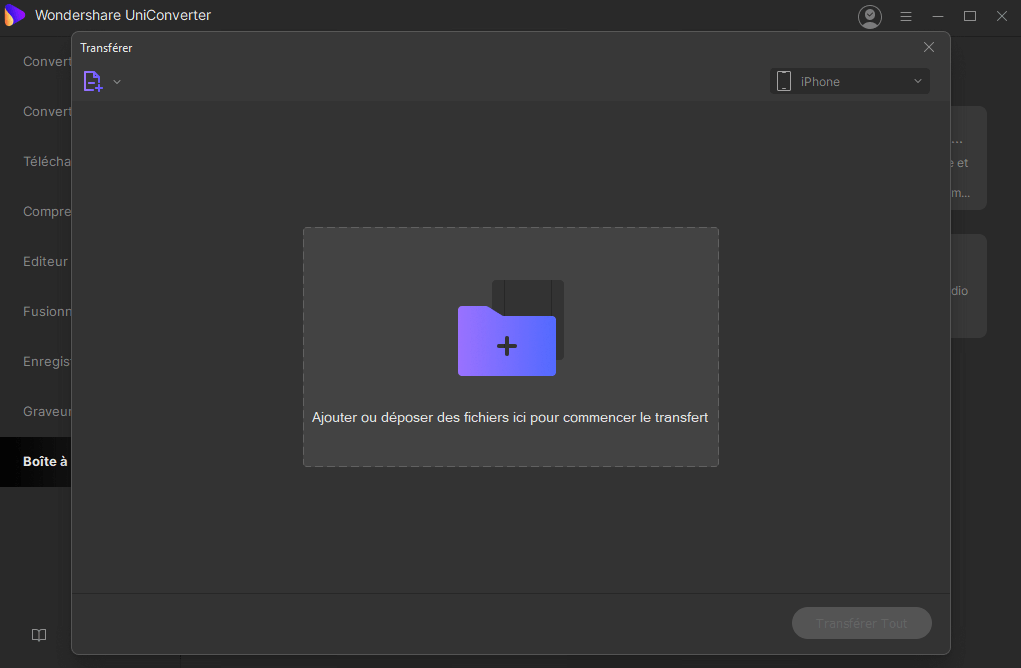Screen dimensions: 1021x668
Task: Select the topmost Convert sidebar item
Action: (x=47, y=61)
